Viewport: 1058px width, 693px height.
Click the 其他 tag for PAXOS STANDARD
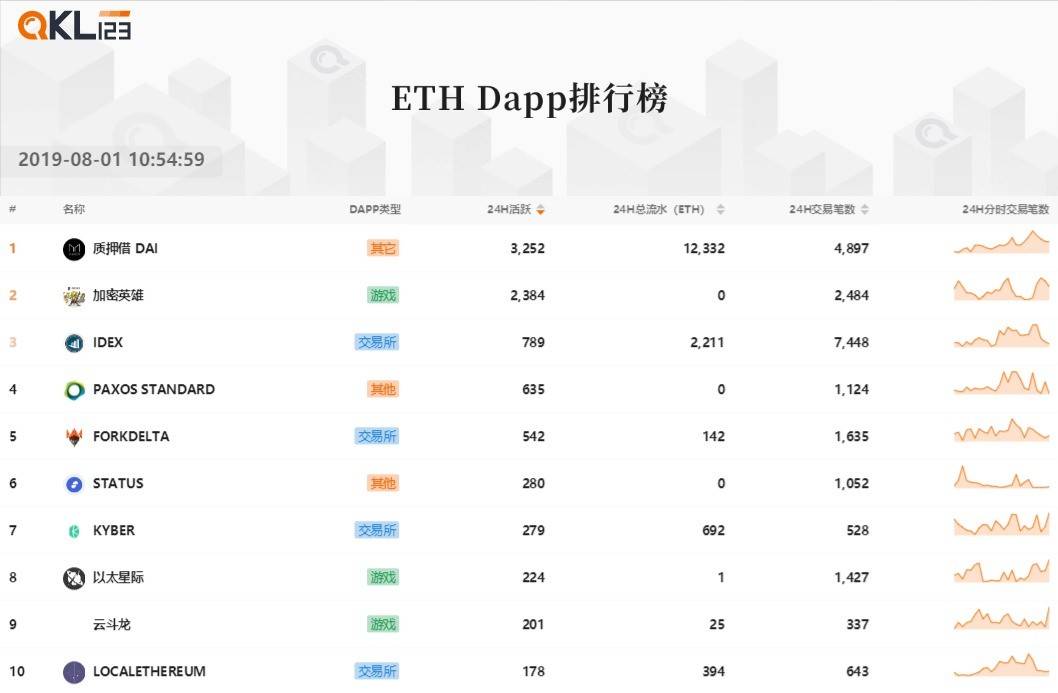[x=383, y=389]
